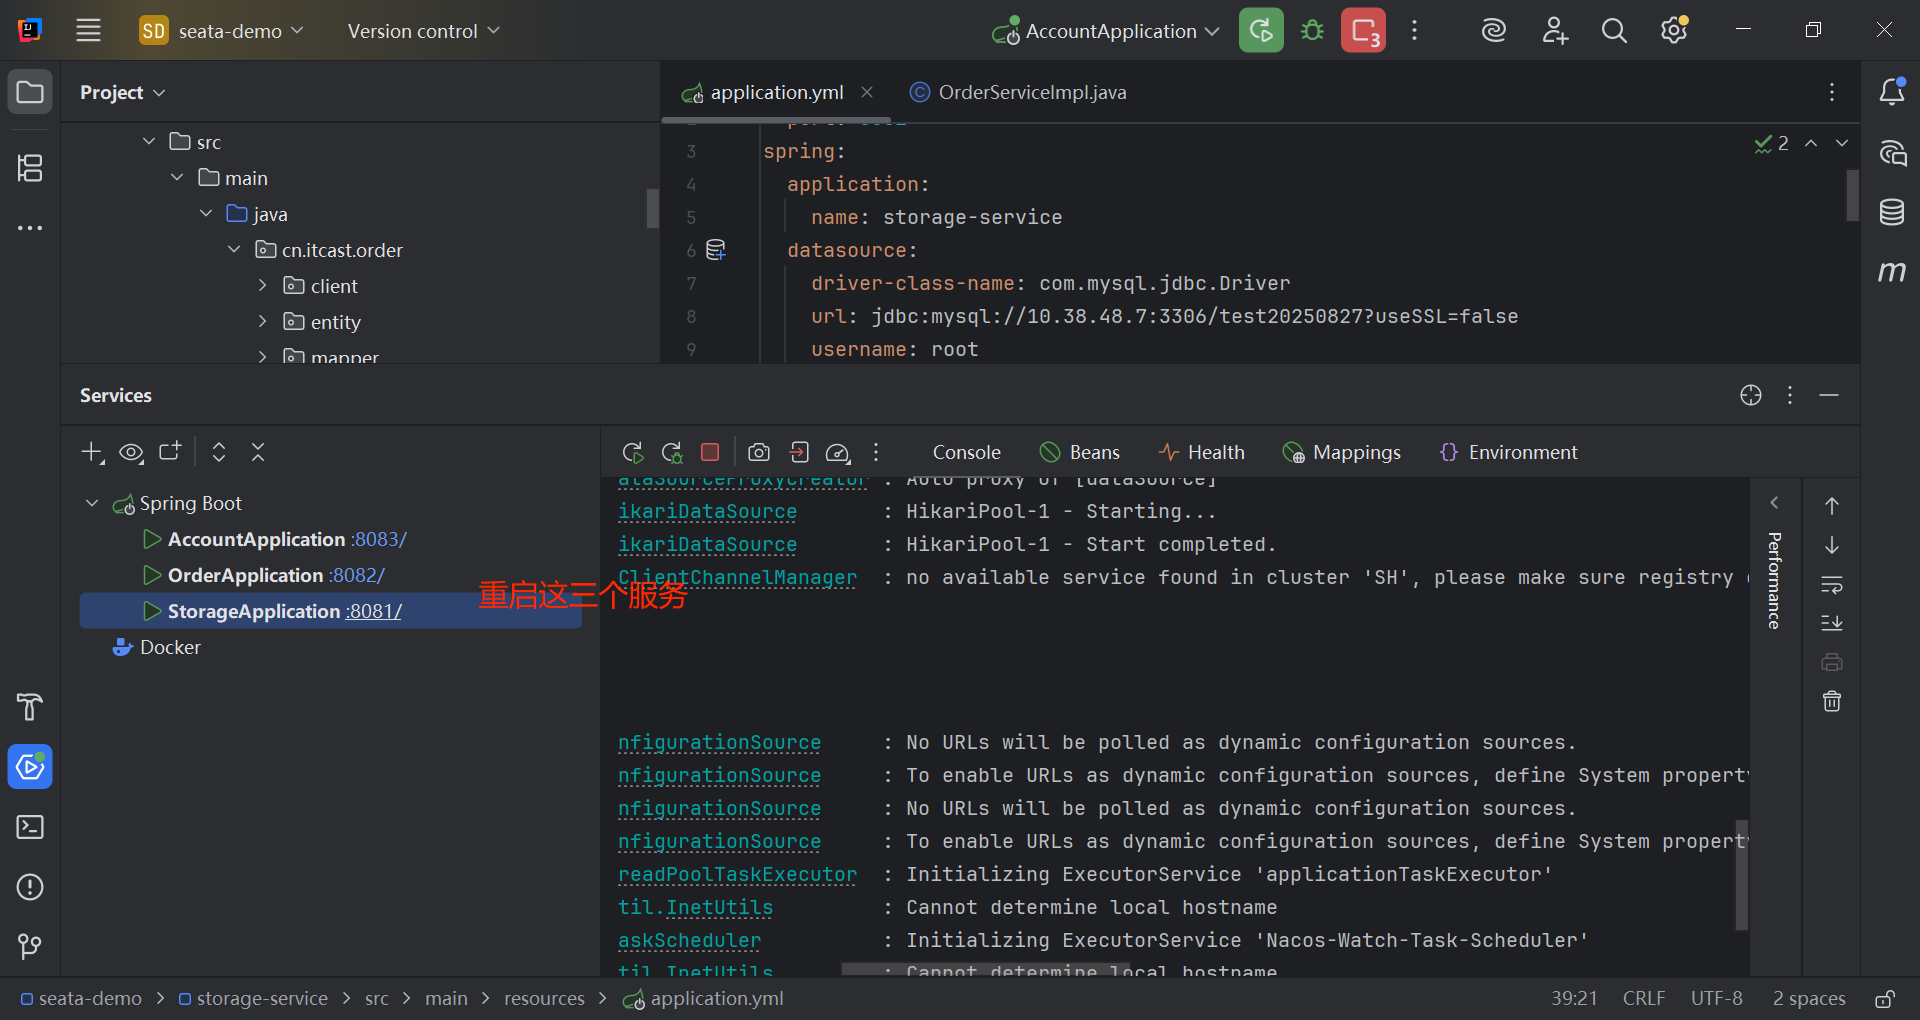Viewport: 1920px width, 1020px height.
Task: Open AI chat panel on right sidebar
Action: tap(1892, 152)
